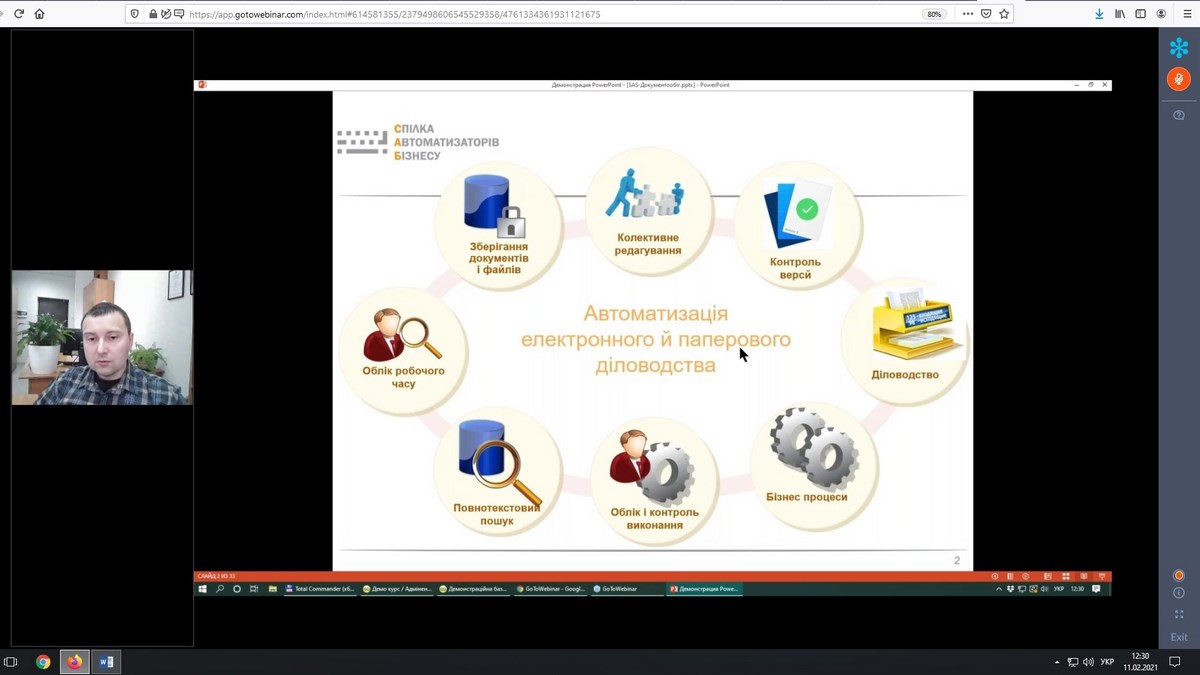Reset the 80% zoom level badge
Viewport: 1200px width, 675px height.
[x=934, y=14]
